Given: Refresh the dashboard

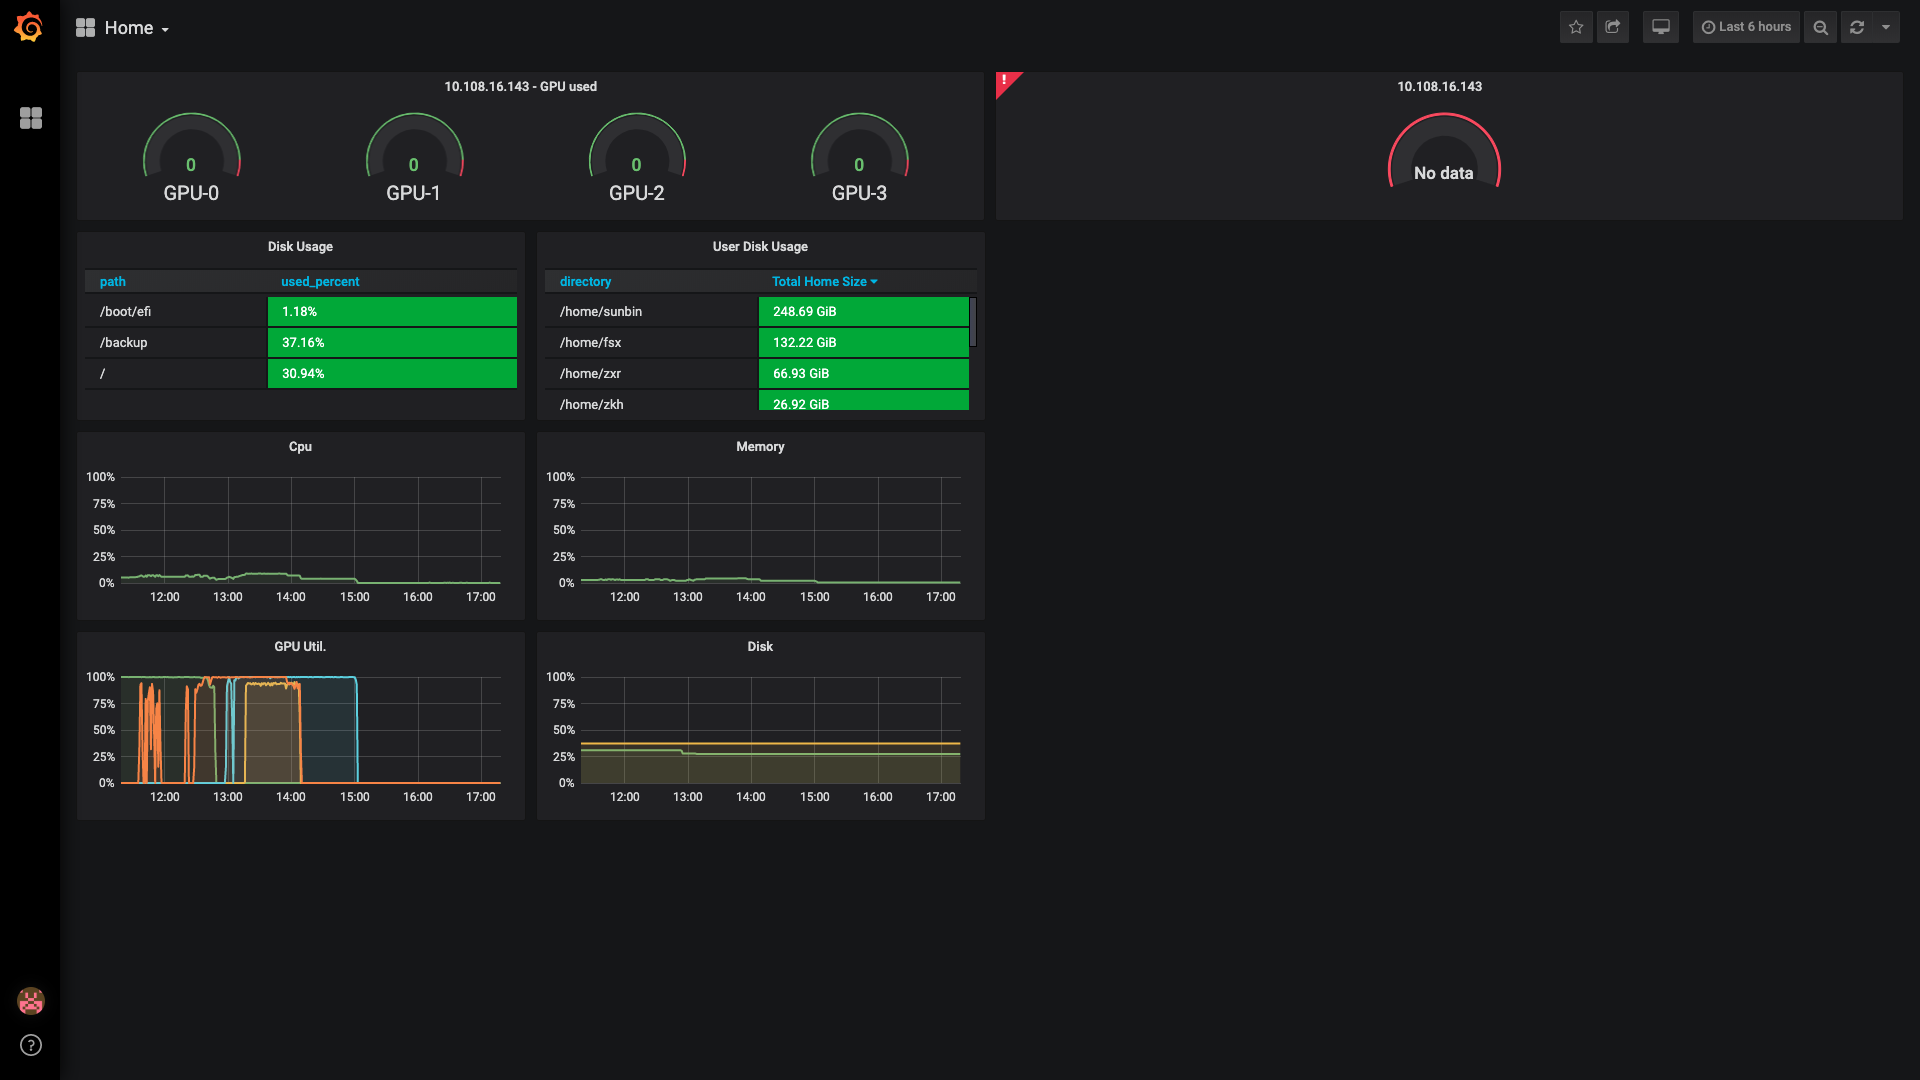Looking at the screenshot, I should [1857, 27].
